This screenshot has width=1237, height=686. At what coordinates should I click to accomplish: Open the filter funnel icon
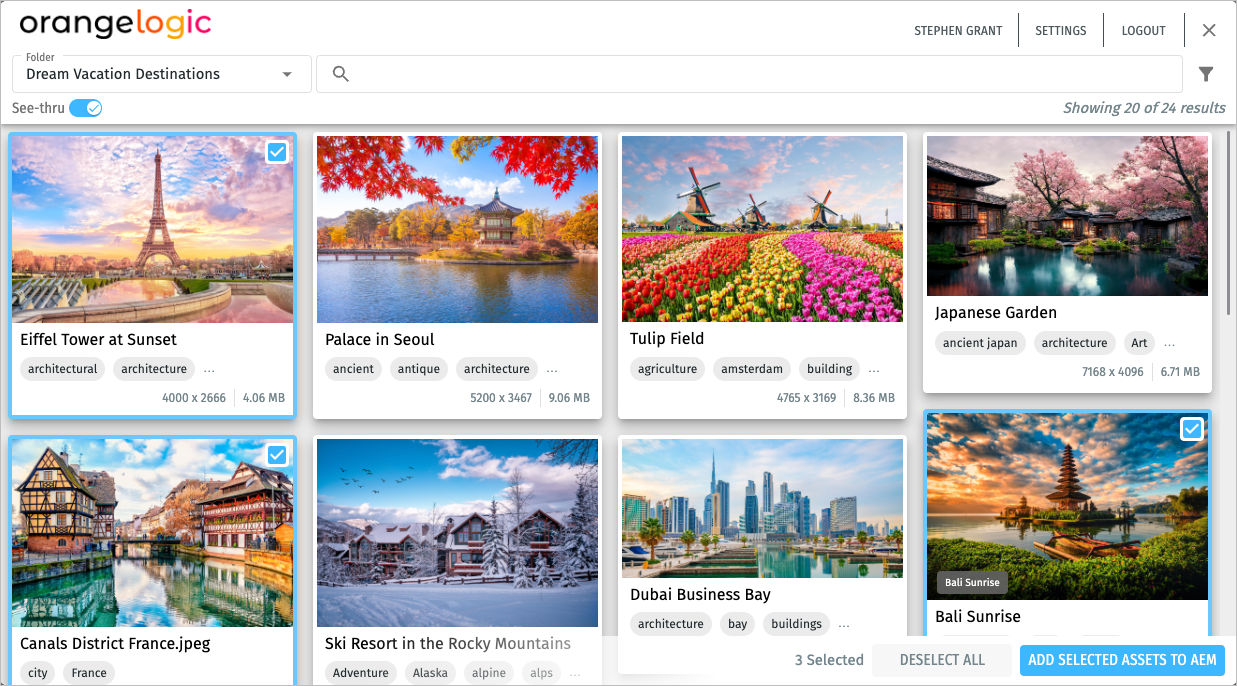click(1206, 74)
